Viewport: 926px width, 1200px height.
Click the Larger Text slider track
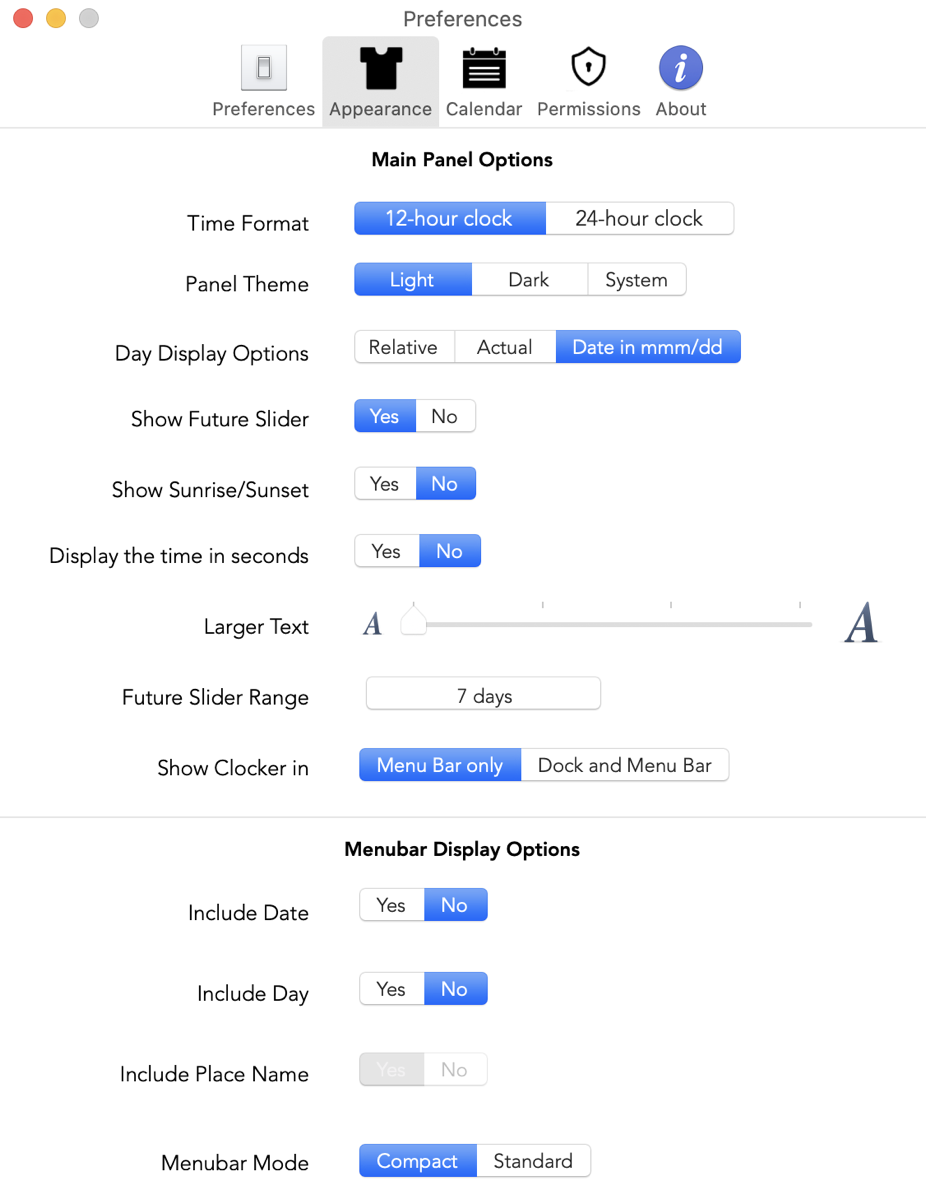[x=610, y=625]
